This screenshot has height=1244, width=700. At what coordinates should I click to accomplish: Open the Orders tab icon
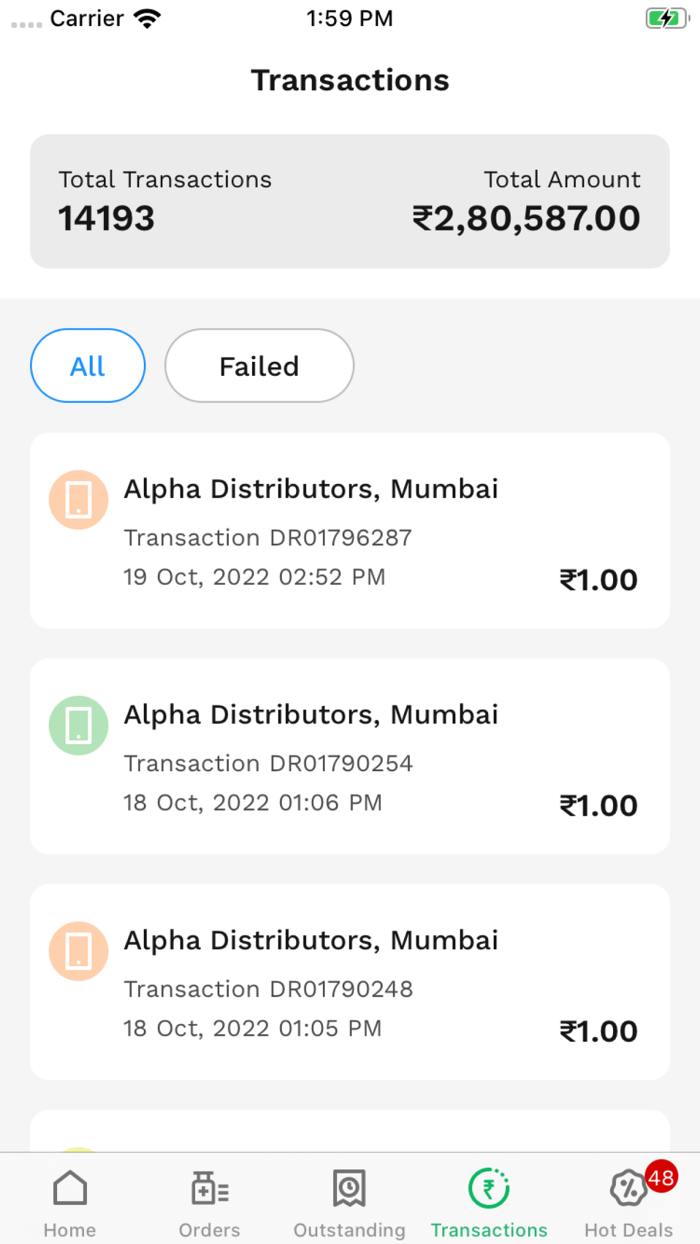(x=209, y=1190)
